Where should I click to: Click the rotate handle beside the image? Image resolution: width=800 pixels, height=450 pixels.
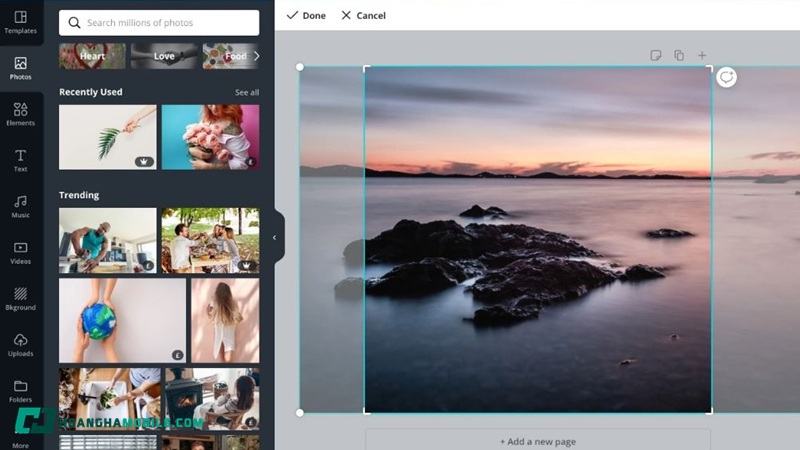click(x=727, y=77)
